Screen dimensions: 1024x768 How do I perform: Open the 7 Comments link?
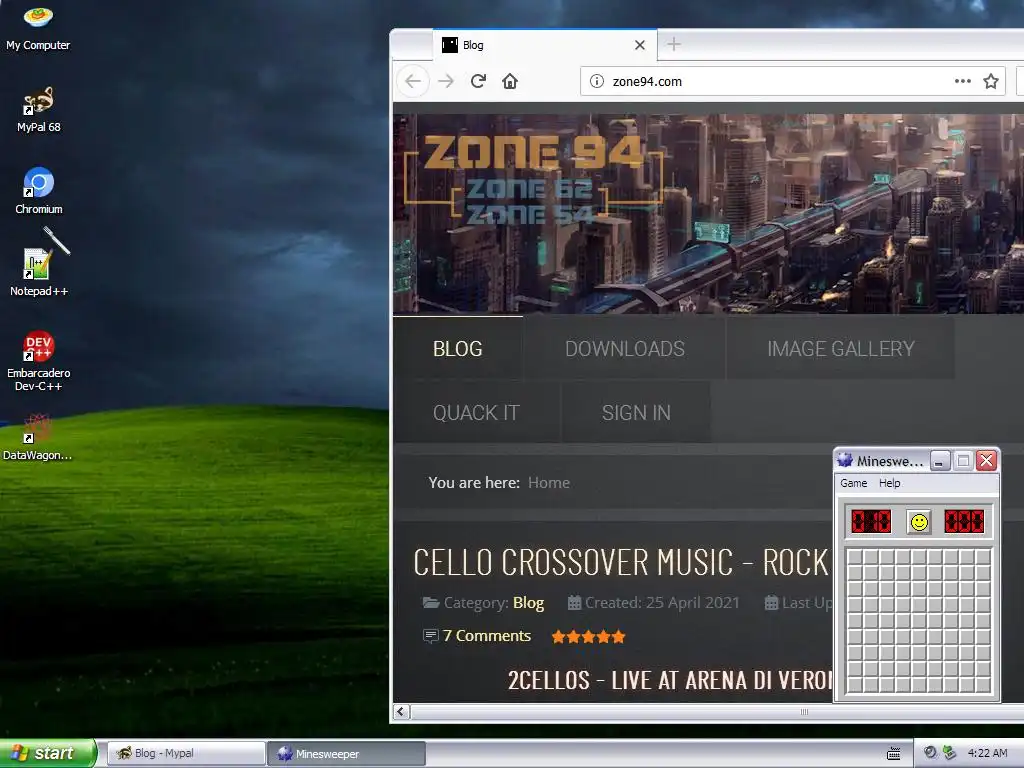click(487, 636)
